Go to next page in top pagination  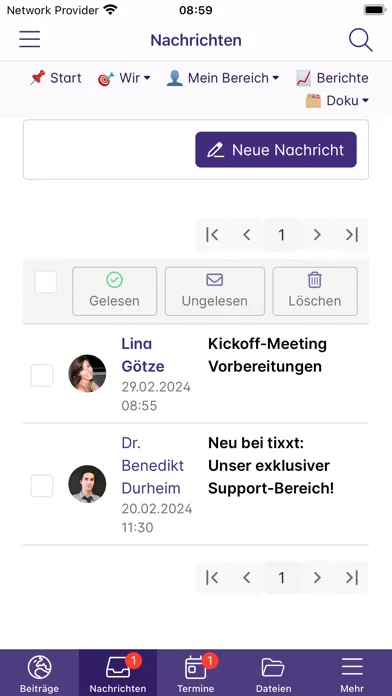(317, 235)
